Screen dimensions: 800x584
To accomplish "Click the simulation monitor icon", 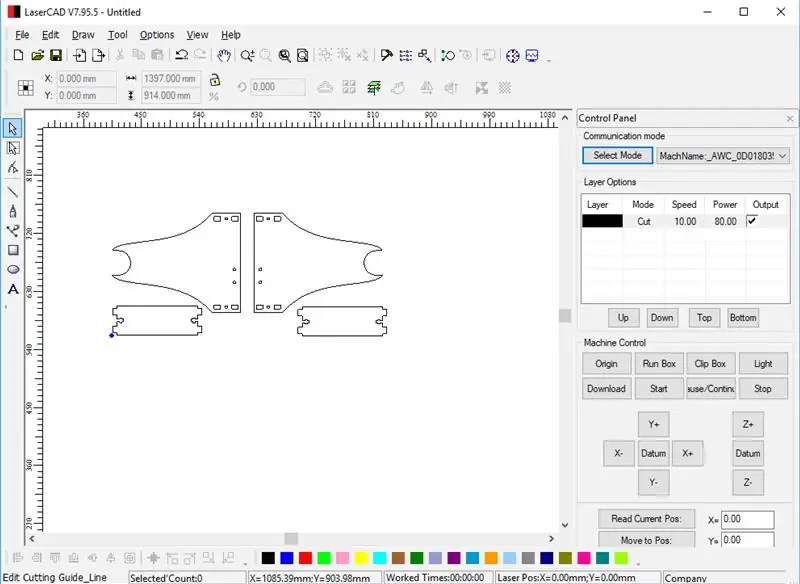I will click(x=532, y=55).
